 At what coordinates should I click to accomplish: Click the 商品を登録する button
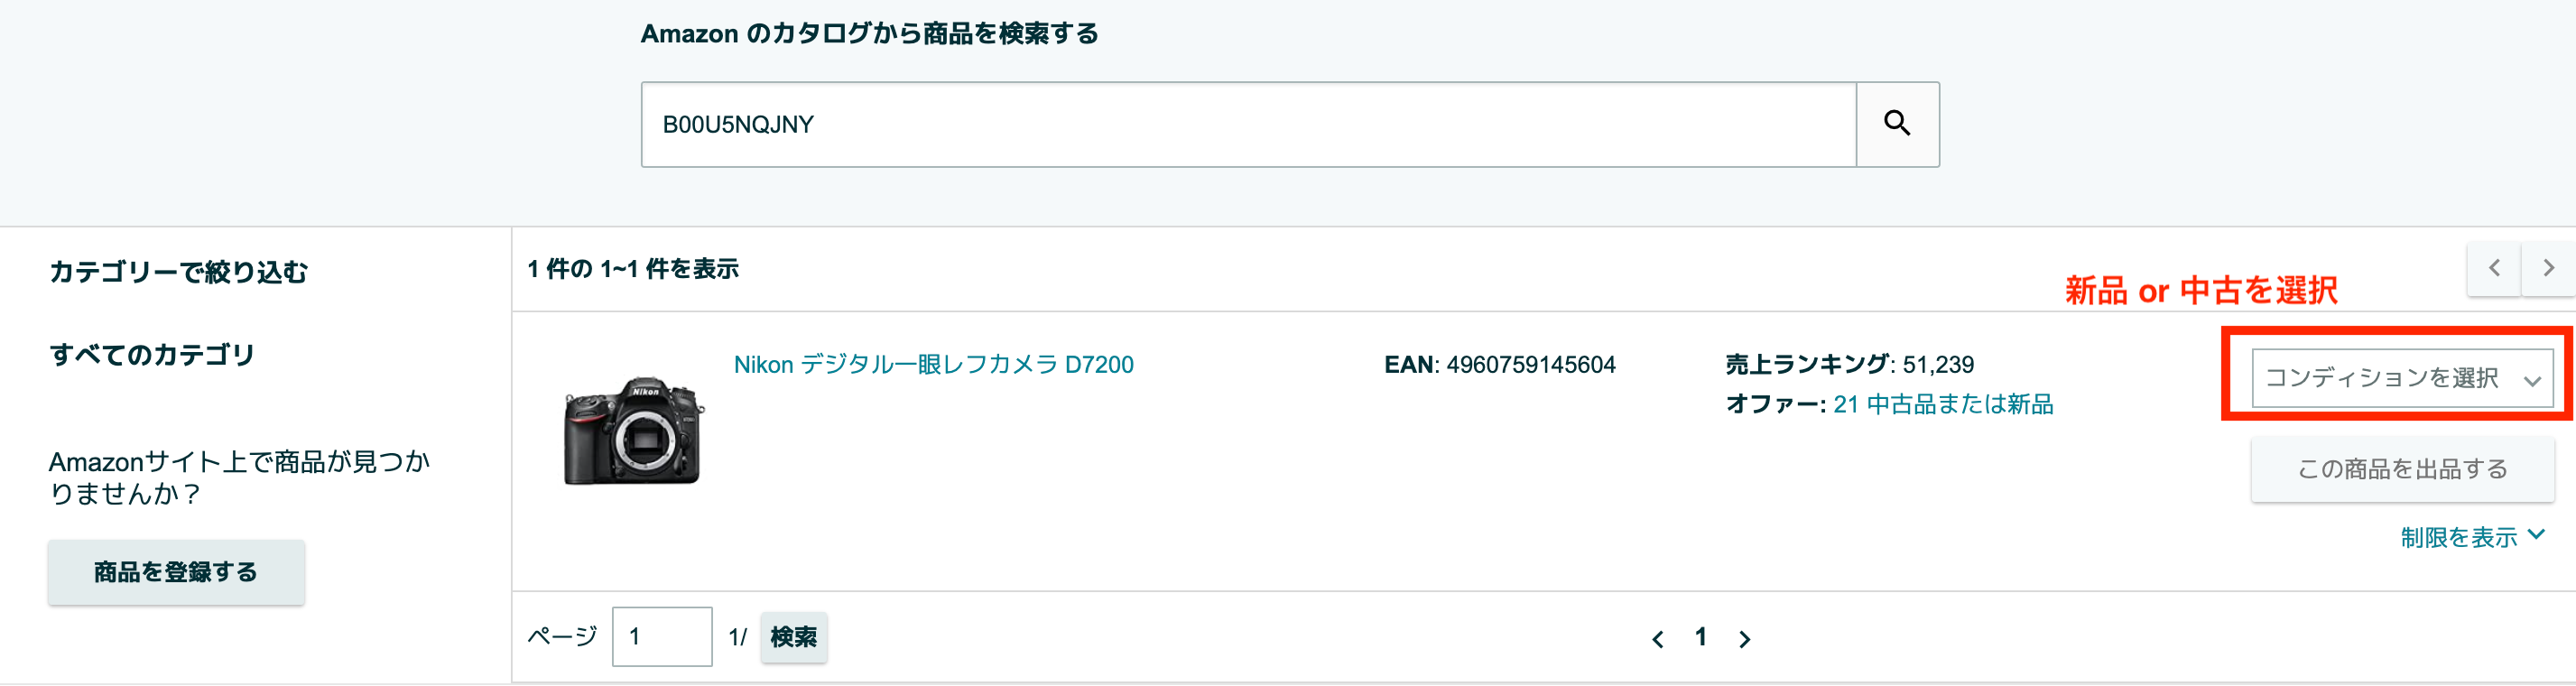click(176, 572)
